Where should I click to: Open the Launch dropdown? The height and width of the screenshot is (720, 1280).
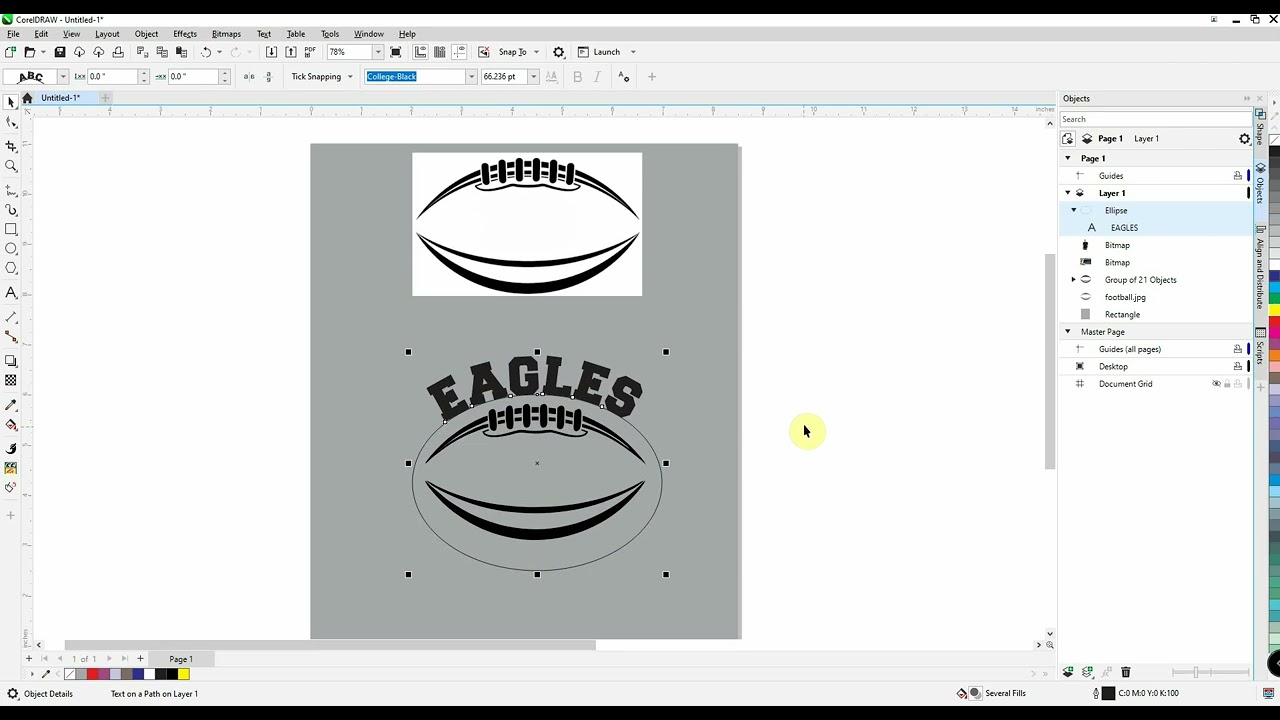[x=633, y=52]
